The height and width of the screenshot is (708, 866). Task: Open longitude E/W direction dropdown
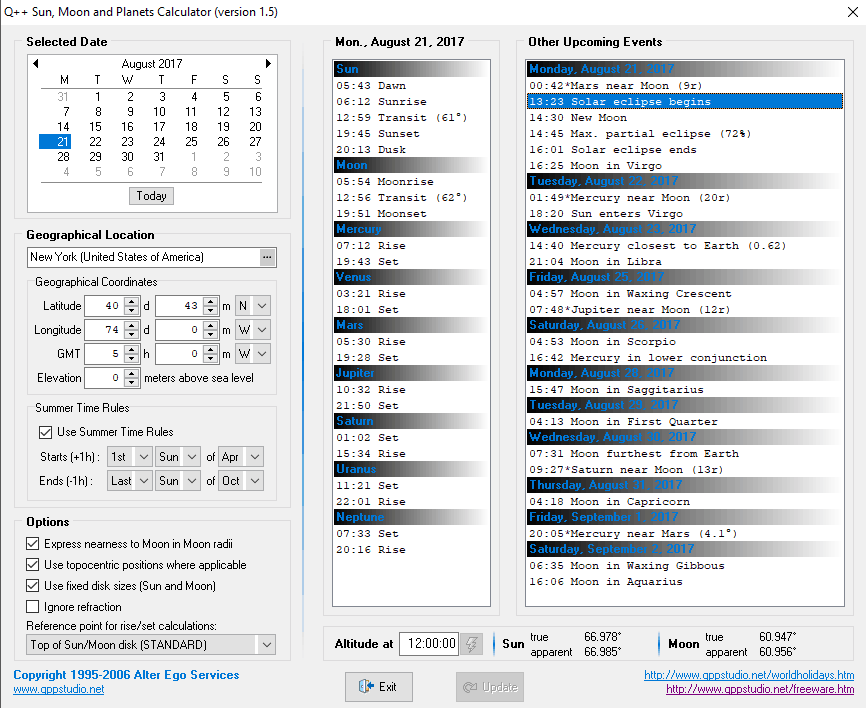[262, 330]
